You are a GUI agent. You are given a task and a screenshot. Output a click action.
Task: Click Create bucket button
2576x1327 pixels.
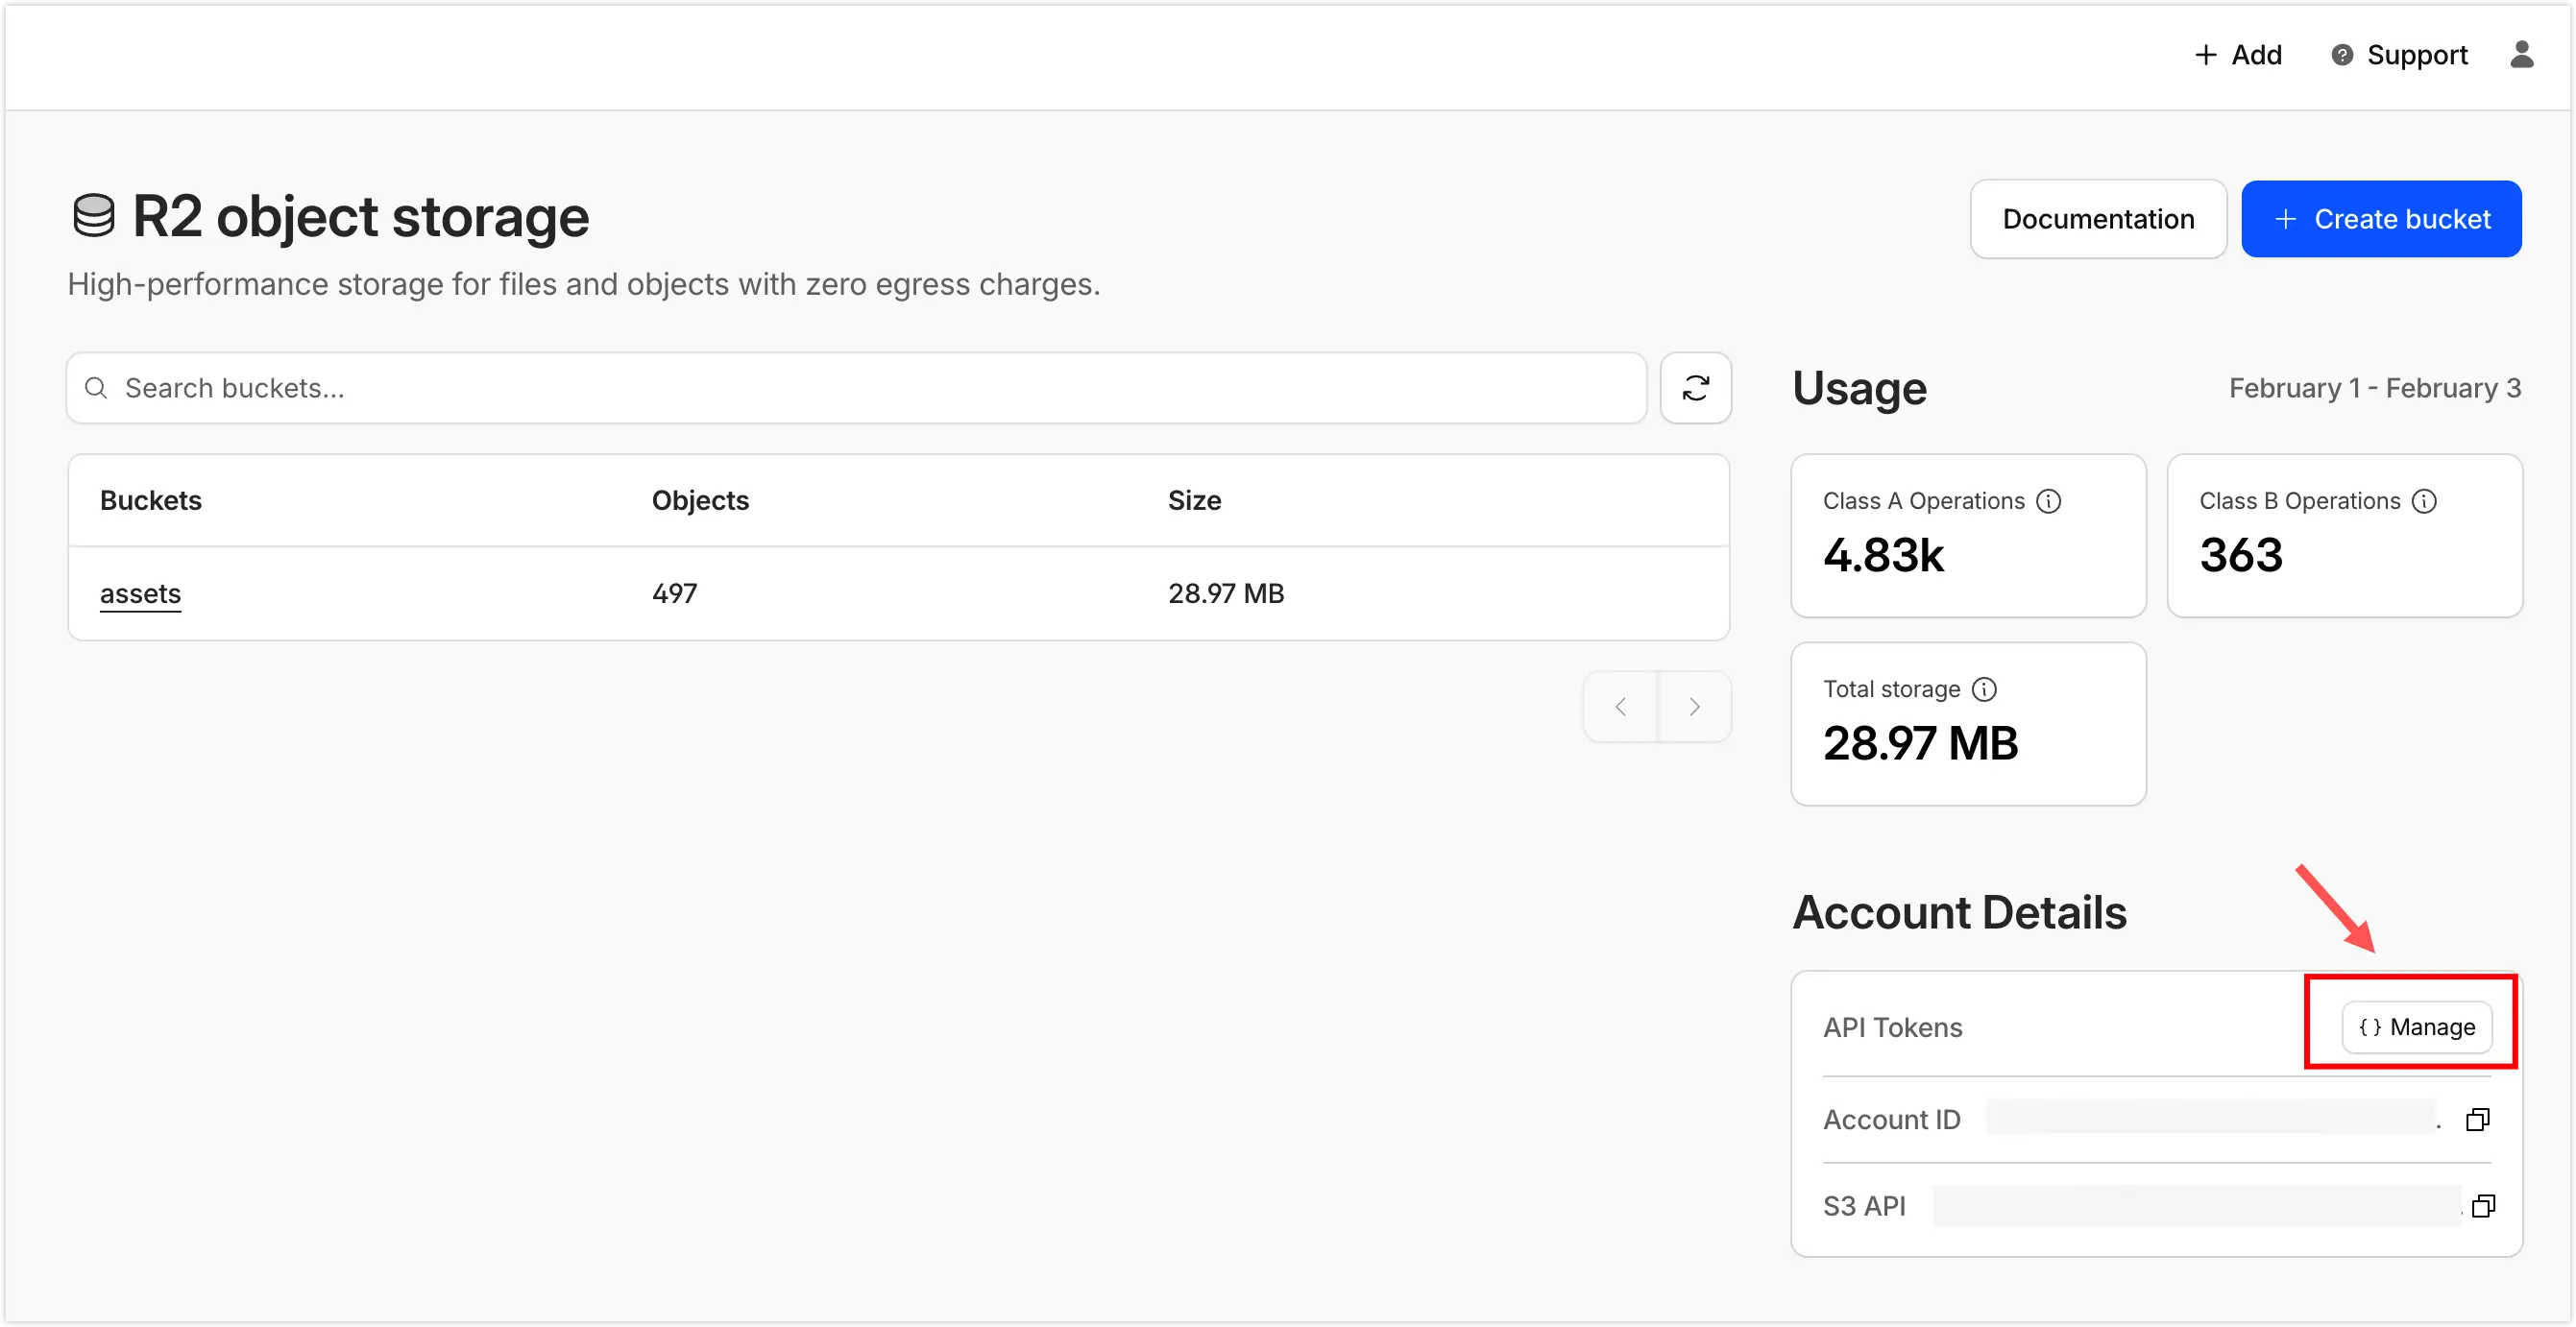pos(2381,219)
